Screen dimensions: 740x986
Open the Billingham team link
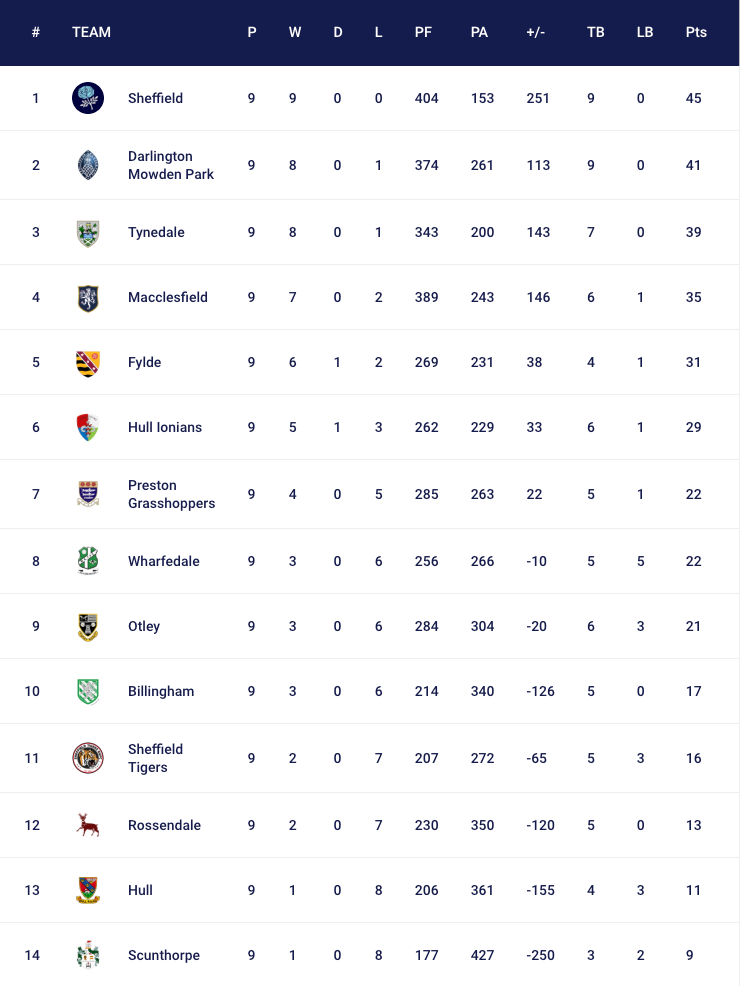coord(161,691)
